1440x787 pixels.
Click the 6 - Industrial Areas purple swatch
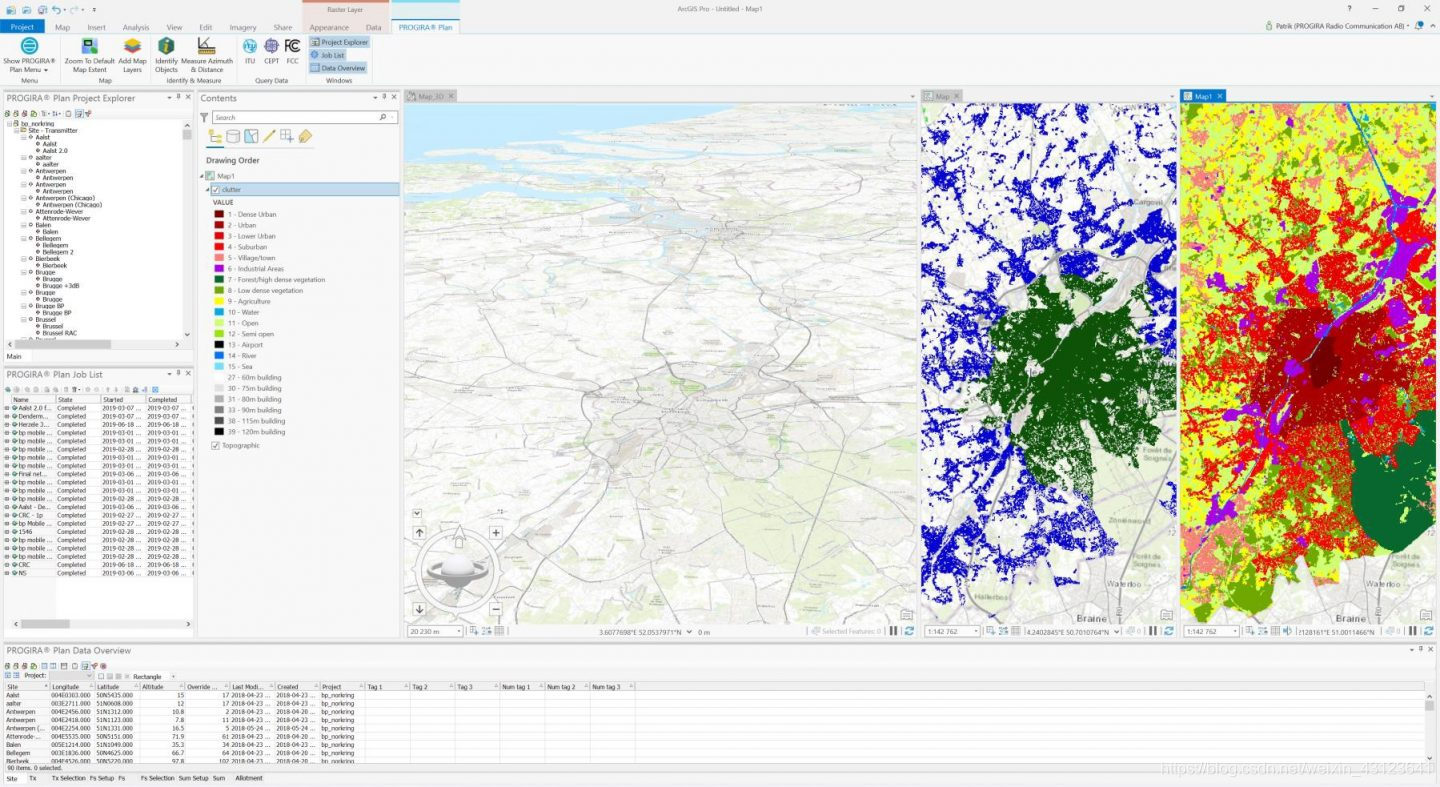coord(219,268)
